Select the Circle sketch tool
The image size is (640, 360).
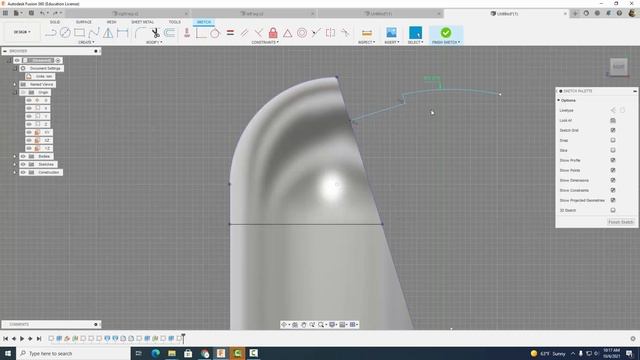click(65, 33)
